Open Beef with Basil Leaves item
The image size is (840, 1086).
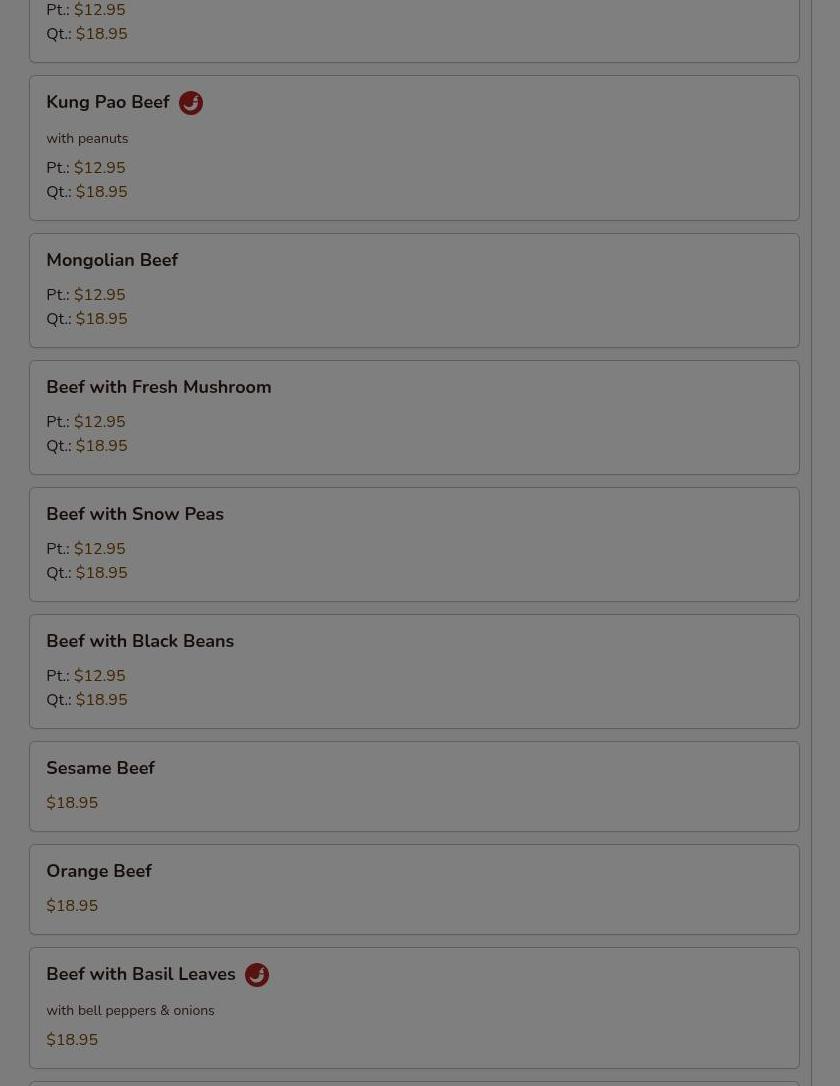414,1008
